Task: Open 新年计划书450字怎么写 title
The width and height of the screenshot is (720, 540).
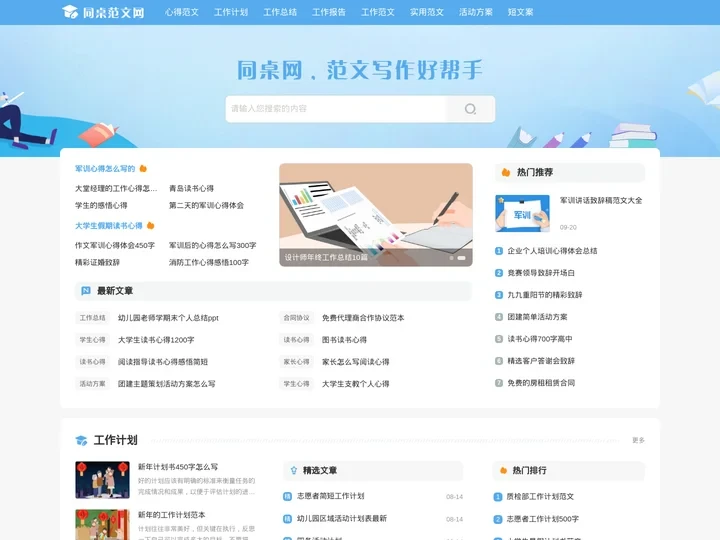Action: click(178, 467)
